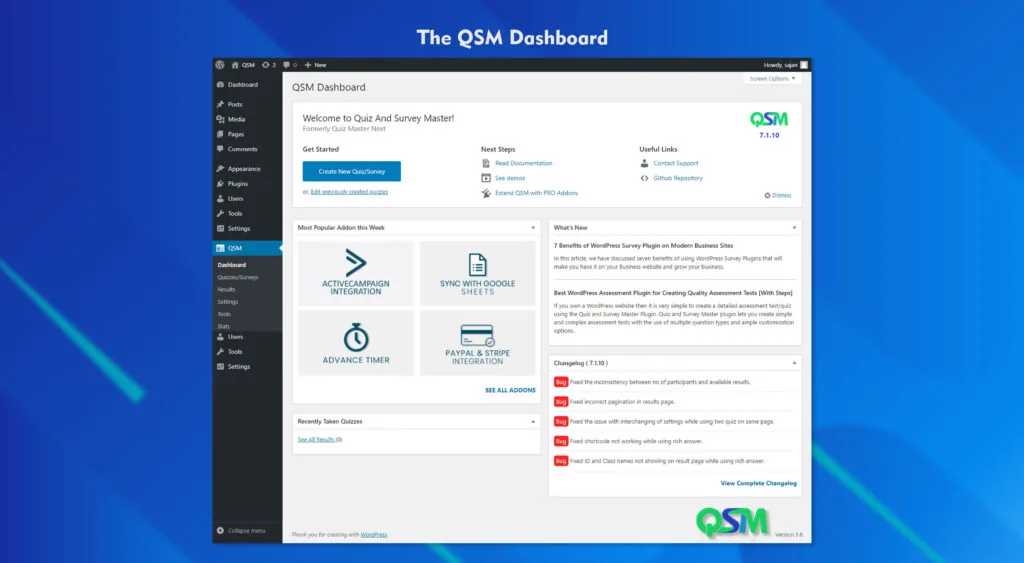
Task: Click Bug tag for ID and Class names fix
Action: pos(561,460)
